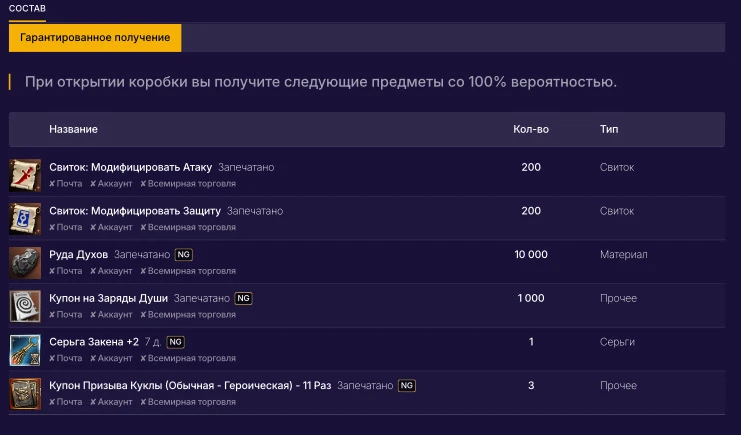Click quantity 200 for Модифицировать Защиту scroll
The width and height of the screenshot is (741, 435).
click(x=531, y=211)
